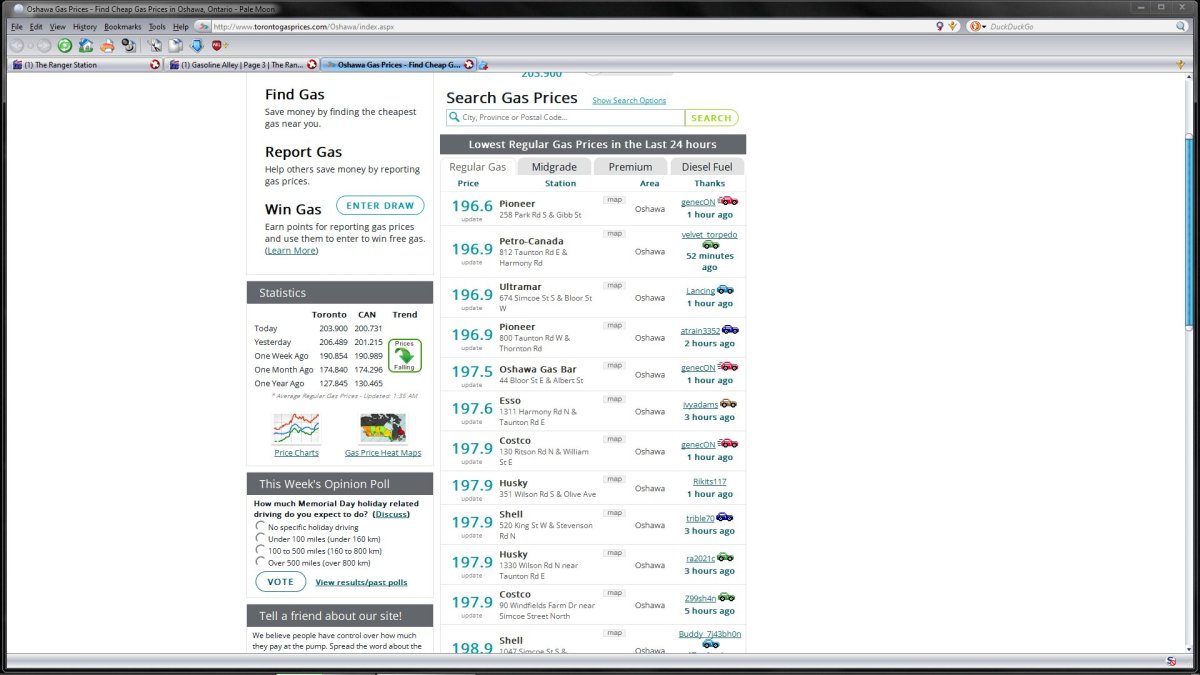This screenshot has width=1200, height=675.
Task: Select 'Over 500 miles' radio button
Action: tap(261, 562)
